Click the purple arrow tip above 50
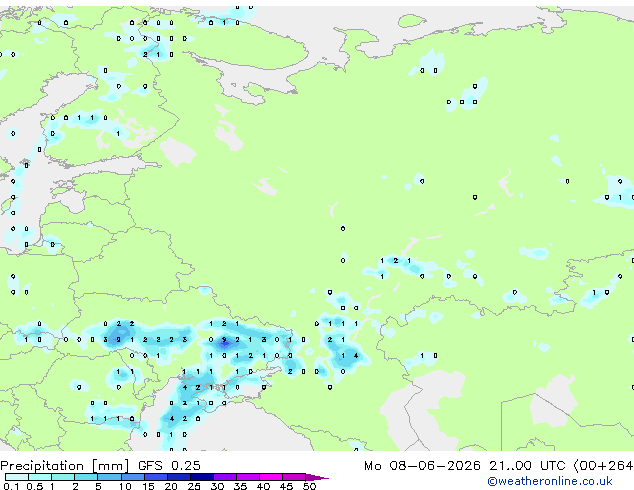Screen dimensions: 634x490 (317, 477)
